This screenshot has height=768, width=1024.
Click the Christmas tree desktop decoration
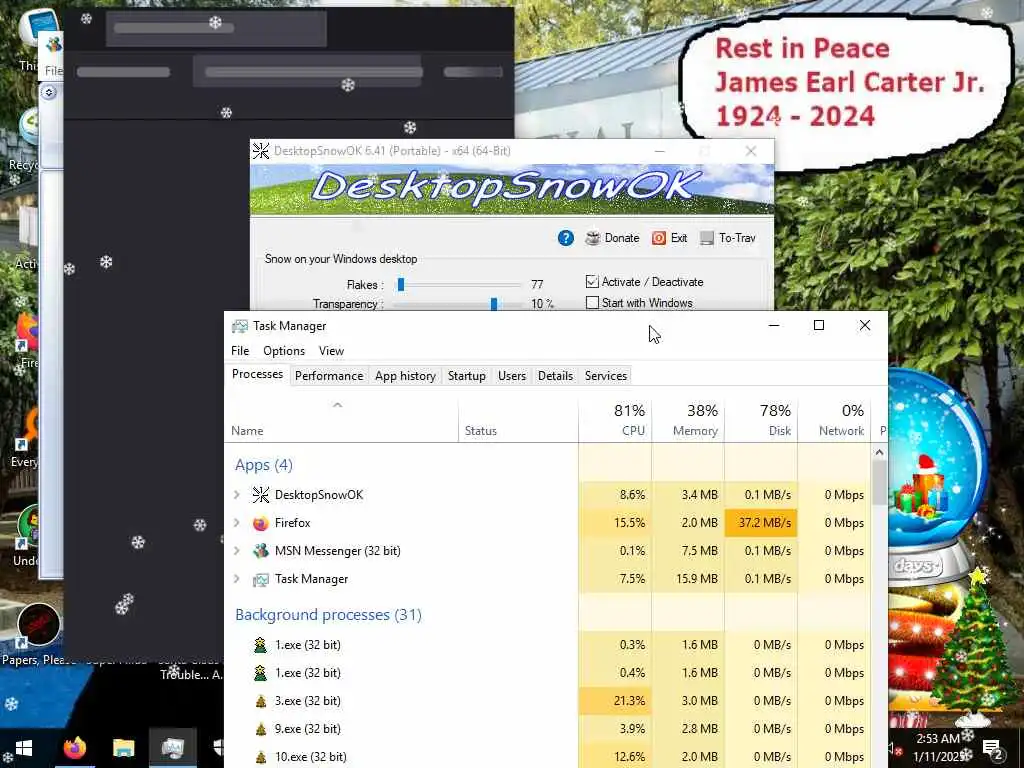pyautogui.click(x=975, y=647)
